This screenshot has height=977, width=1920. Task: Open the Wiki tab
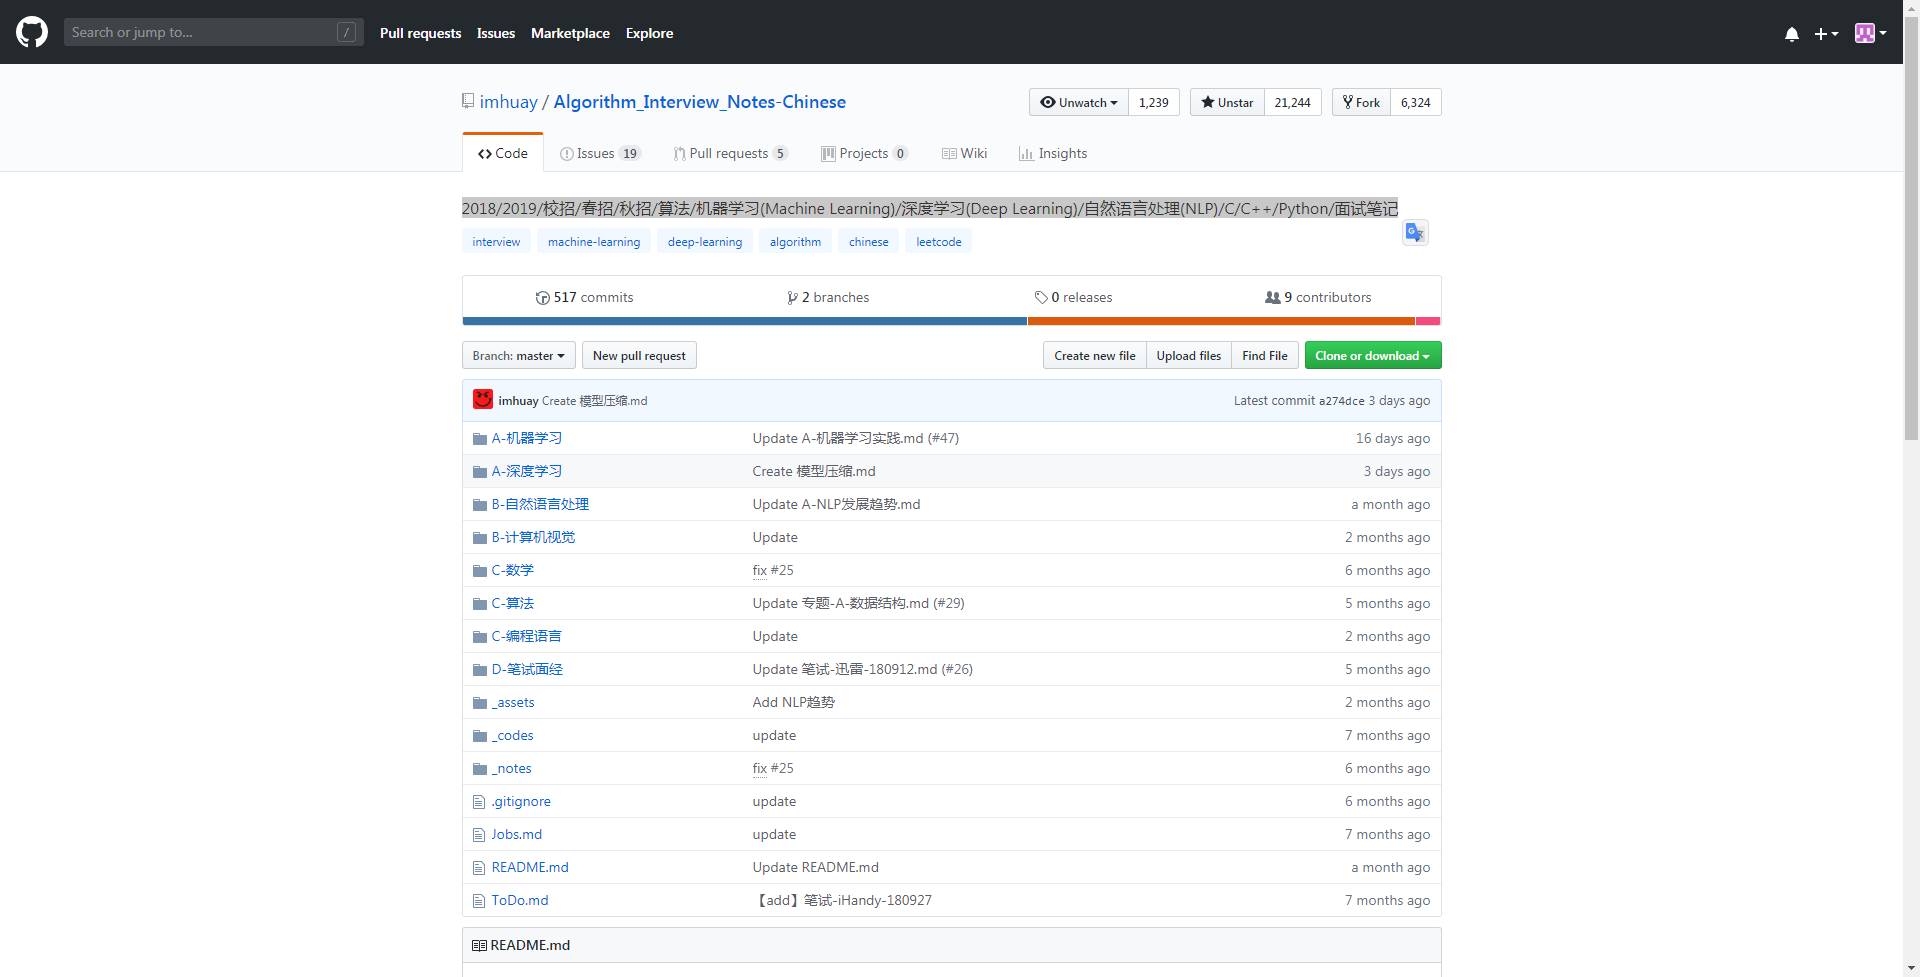tap(965, 153)
